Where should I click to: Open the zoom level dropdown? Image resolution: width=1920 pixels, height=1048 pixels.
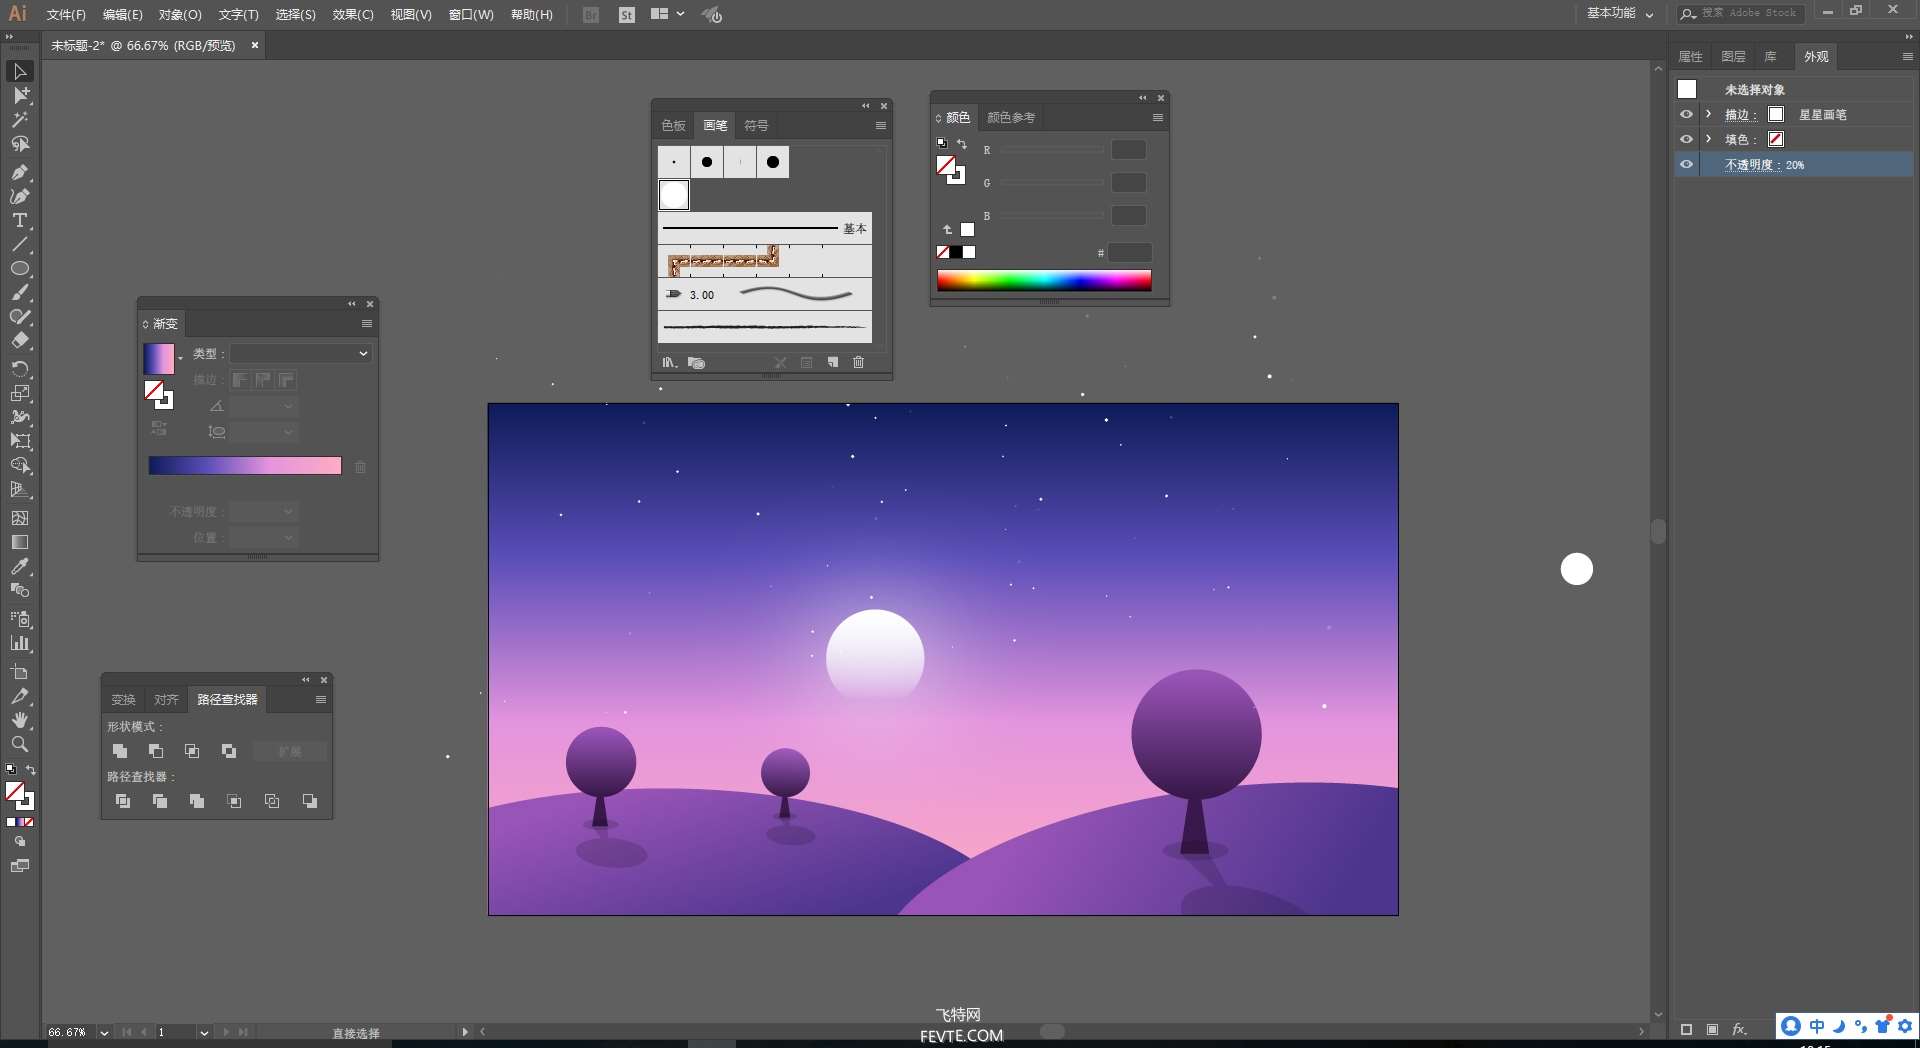(104, 1032)
